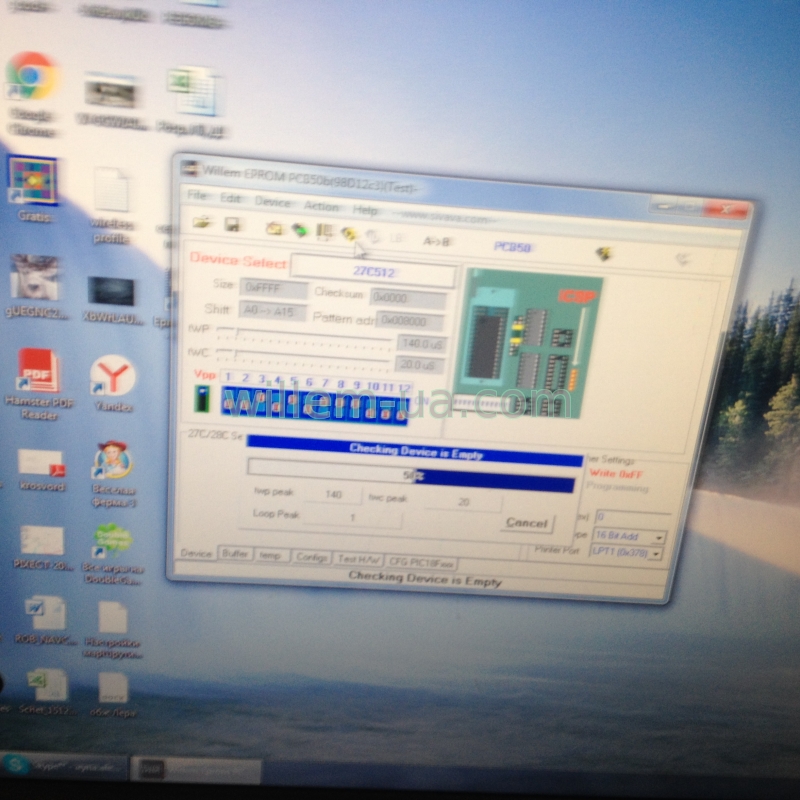Click the PCB50 label in toolbar
Viewport: 800px width, 800px height.
pyautogui.click(x=512, y=247)
